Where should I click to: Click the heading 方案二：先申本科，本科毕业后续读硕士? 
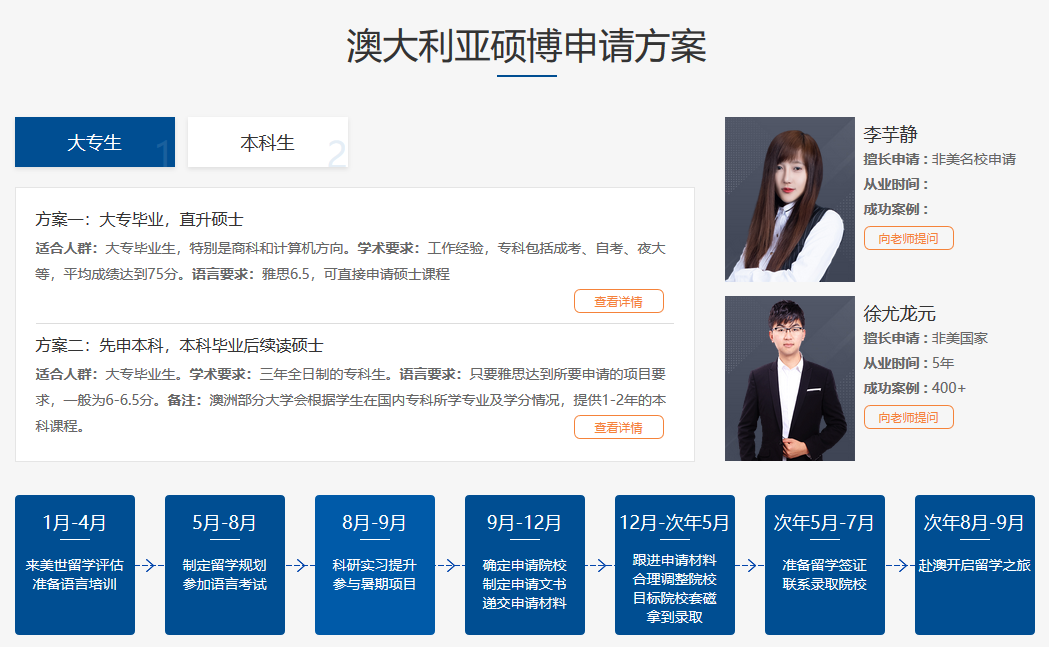click(x=179, y=345)
